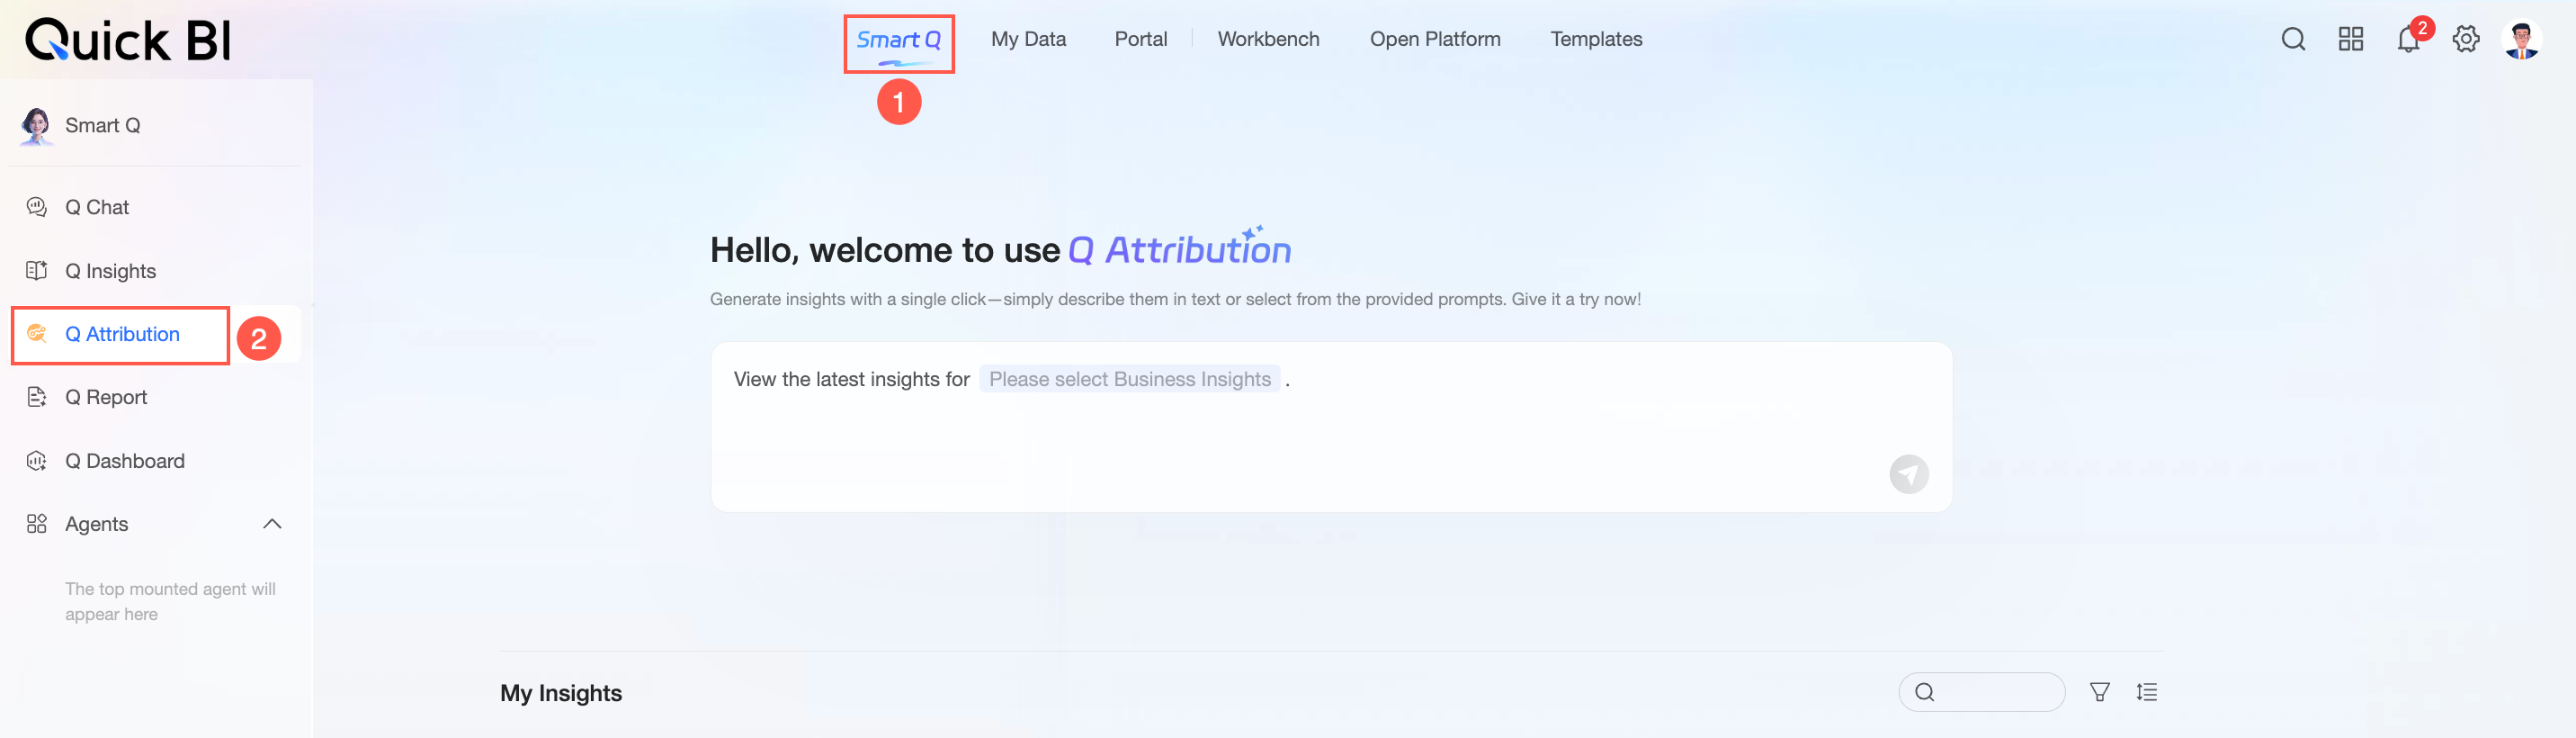Go to the Templates tab
This screenshot has width=2576, height=738.
[1596, 39]
